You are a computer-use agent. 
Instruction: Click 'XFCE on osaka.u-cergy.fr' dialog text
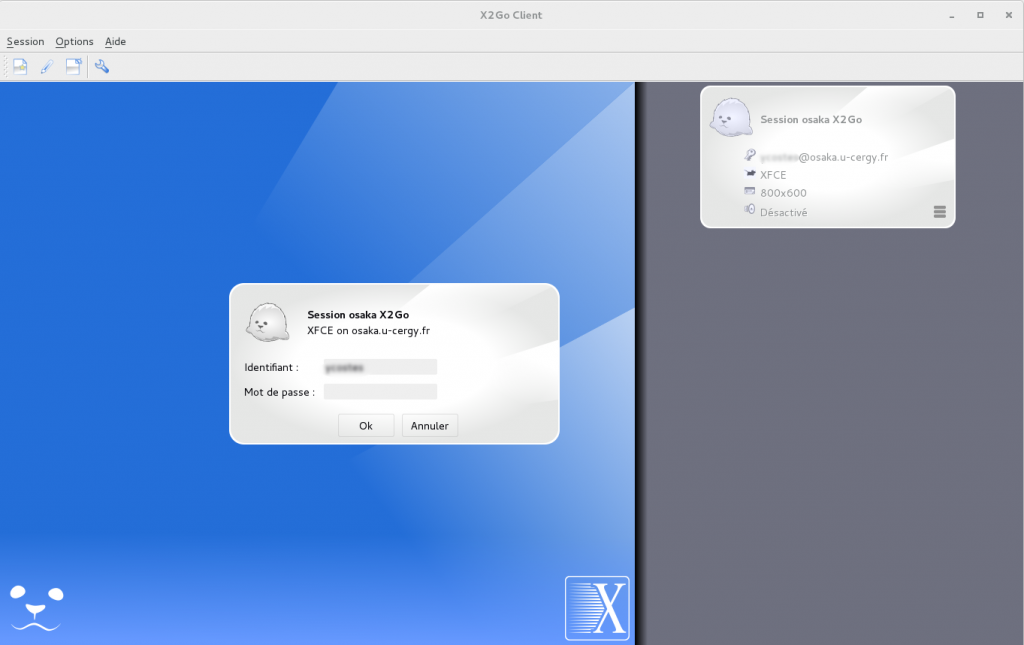(368, 330)
